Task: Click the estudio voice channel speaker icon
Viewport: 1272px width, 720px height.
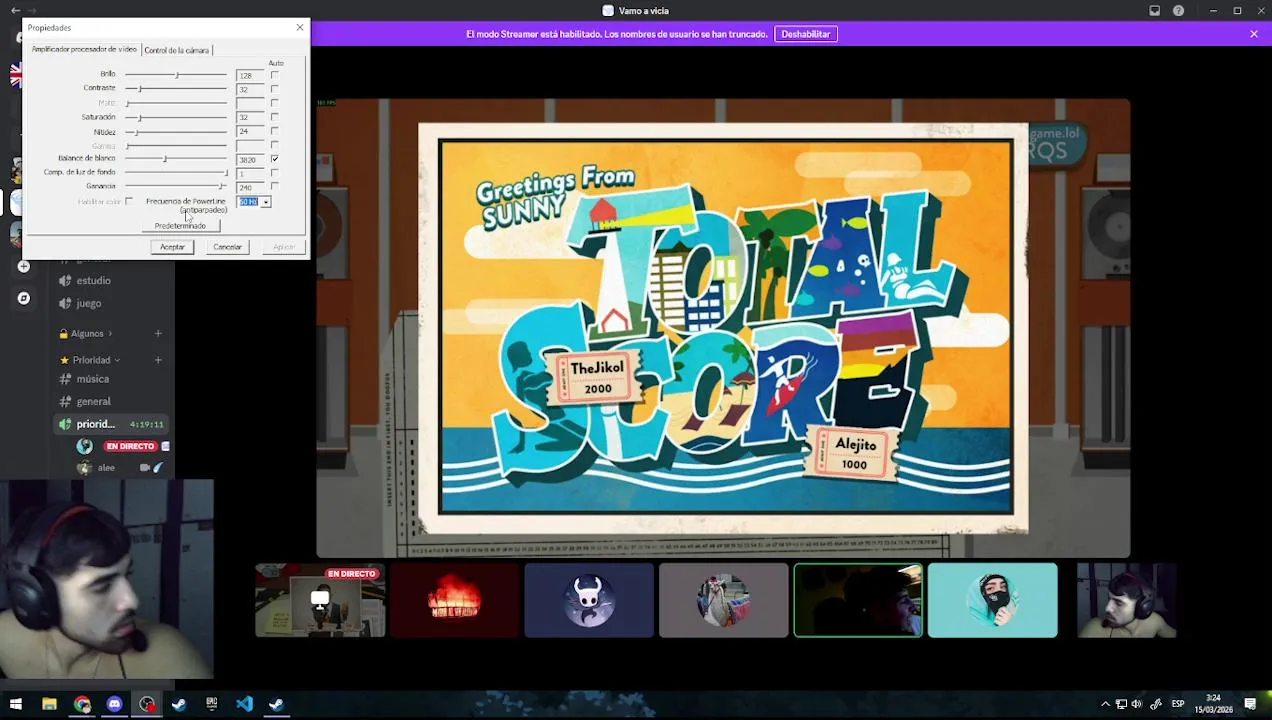Action: [65, 281]
